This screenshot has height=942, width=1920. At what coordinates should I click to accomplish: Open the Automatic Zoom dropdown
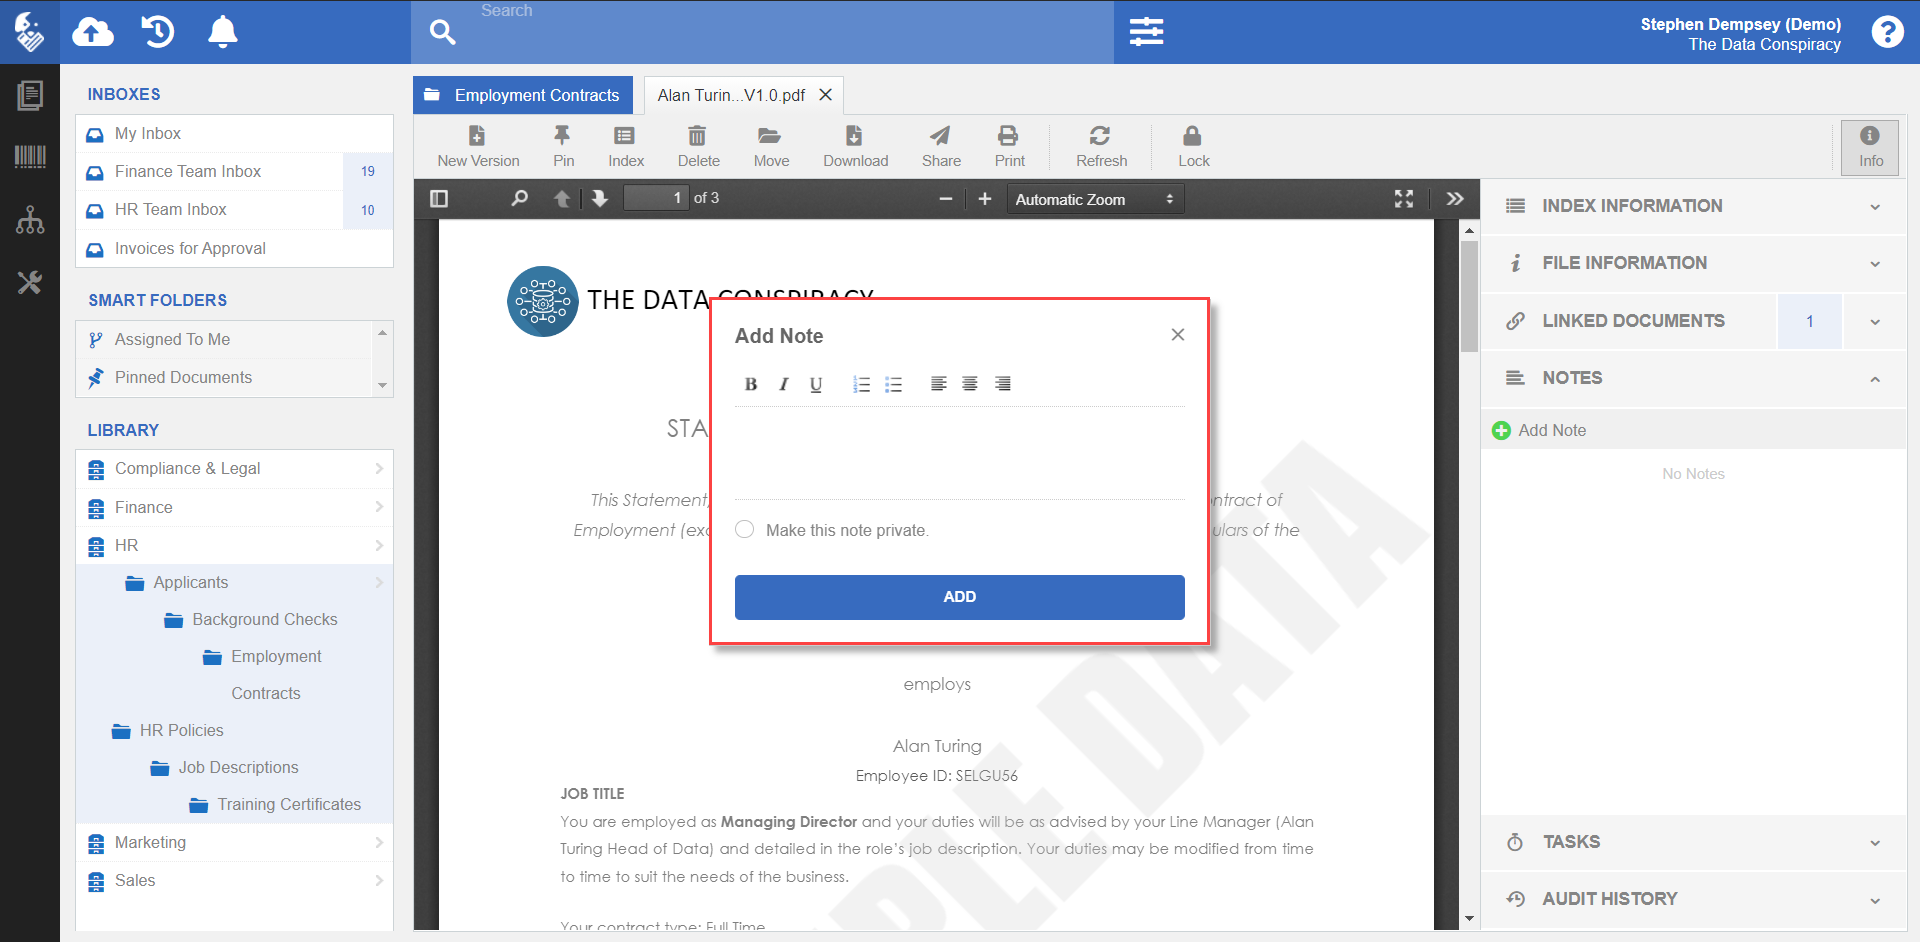(x=1095, y=199)
